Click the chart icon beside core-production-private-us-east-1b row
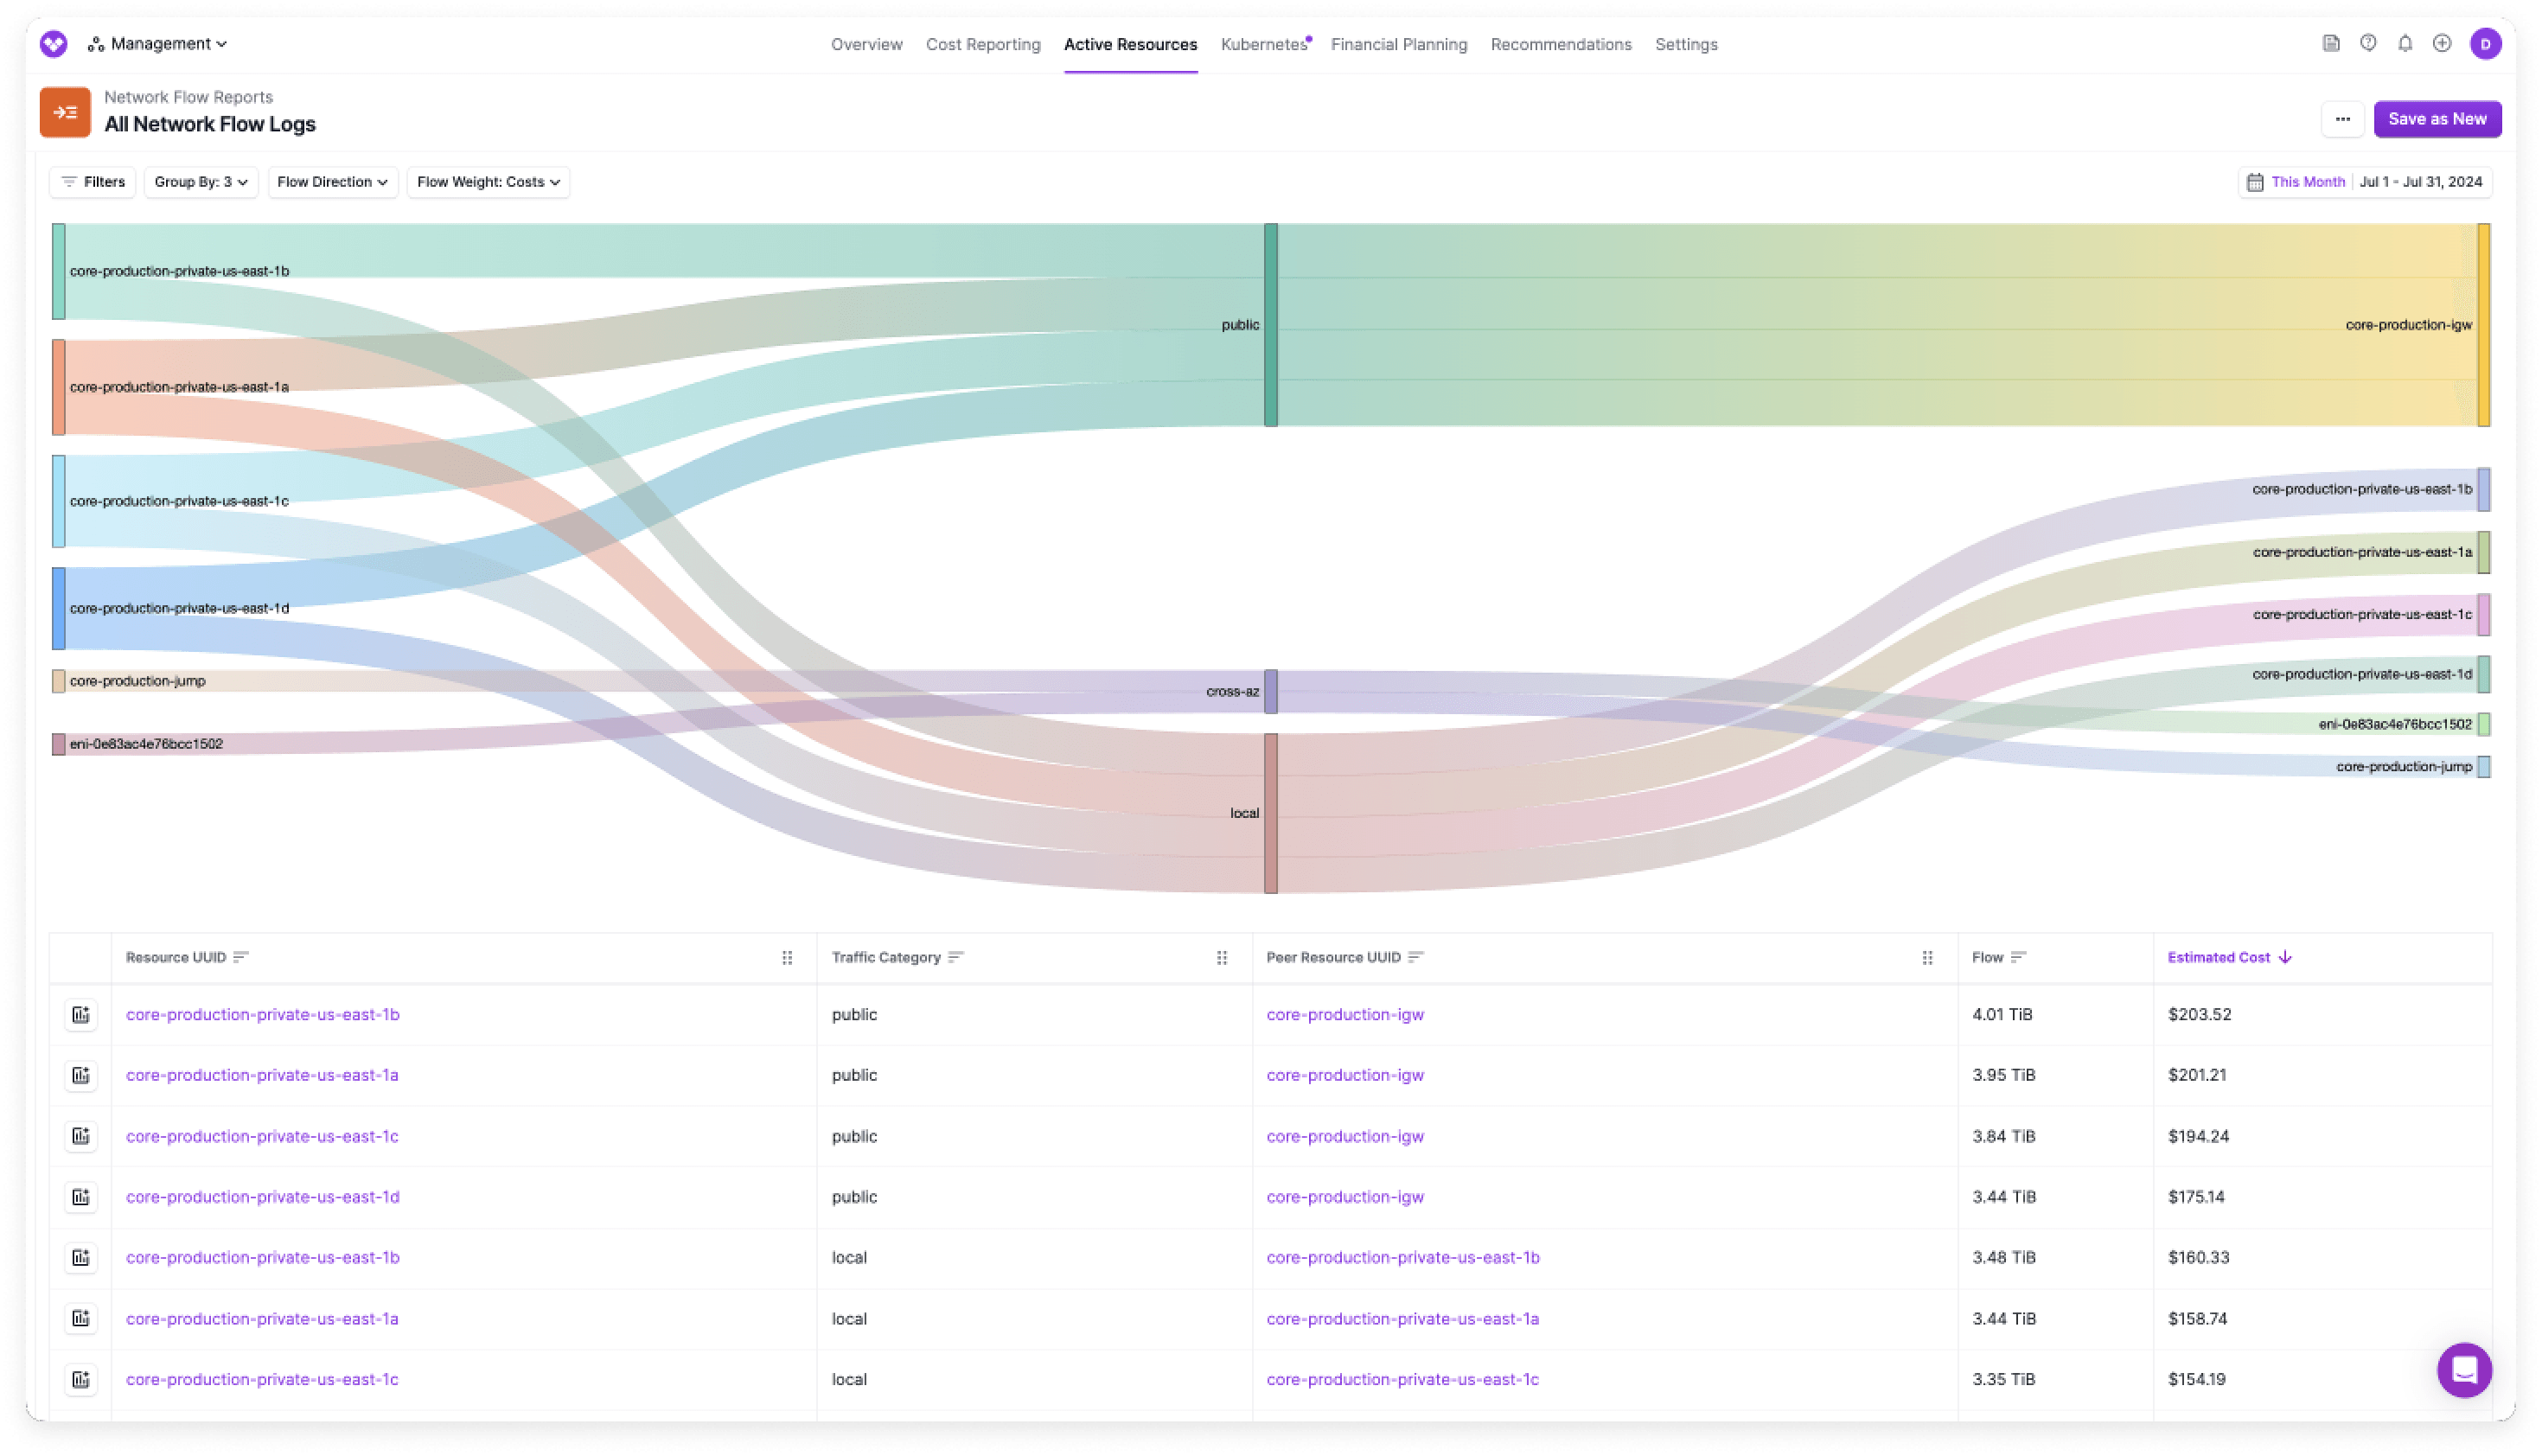The width and height of the screenshot is (2542, 1456). [x=81, y=1014]
